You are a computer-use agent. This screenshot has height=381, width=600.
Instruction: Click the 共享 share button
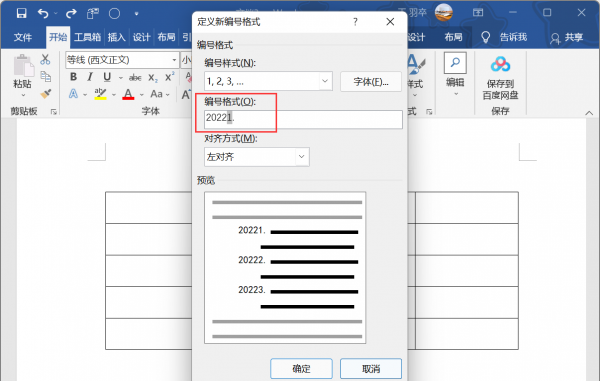pos(566,37)
